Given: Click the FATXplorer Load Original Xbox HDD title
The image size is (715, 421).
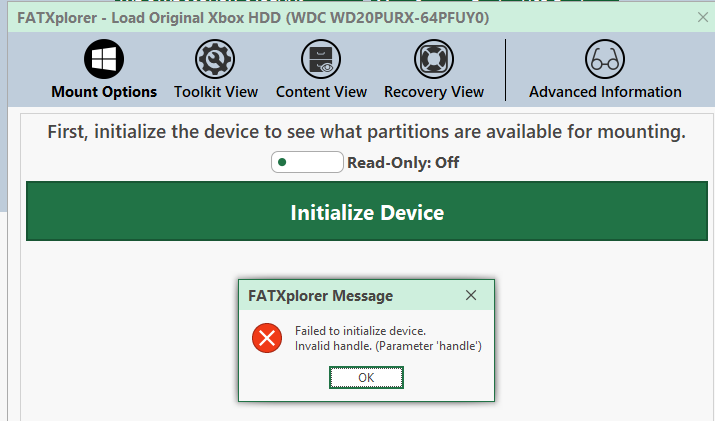Looking at the screenshot, I should [253, 18].
